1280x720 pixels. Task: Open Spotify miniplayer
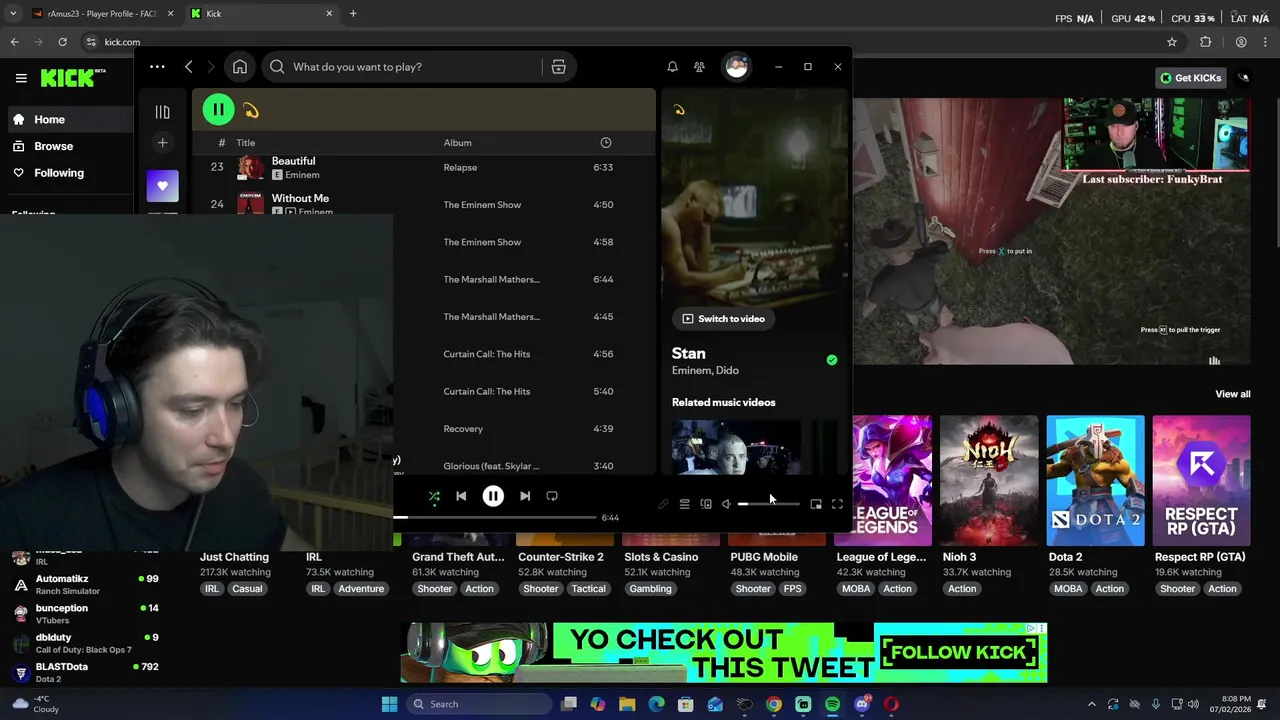[x=816, y=504]
